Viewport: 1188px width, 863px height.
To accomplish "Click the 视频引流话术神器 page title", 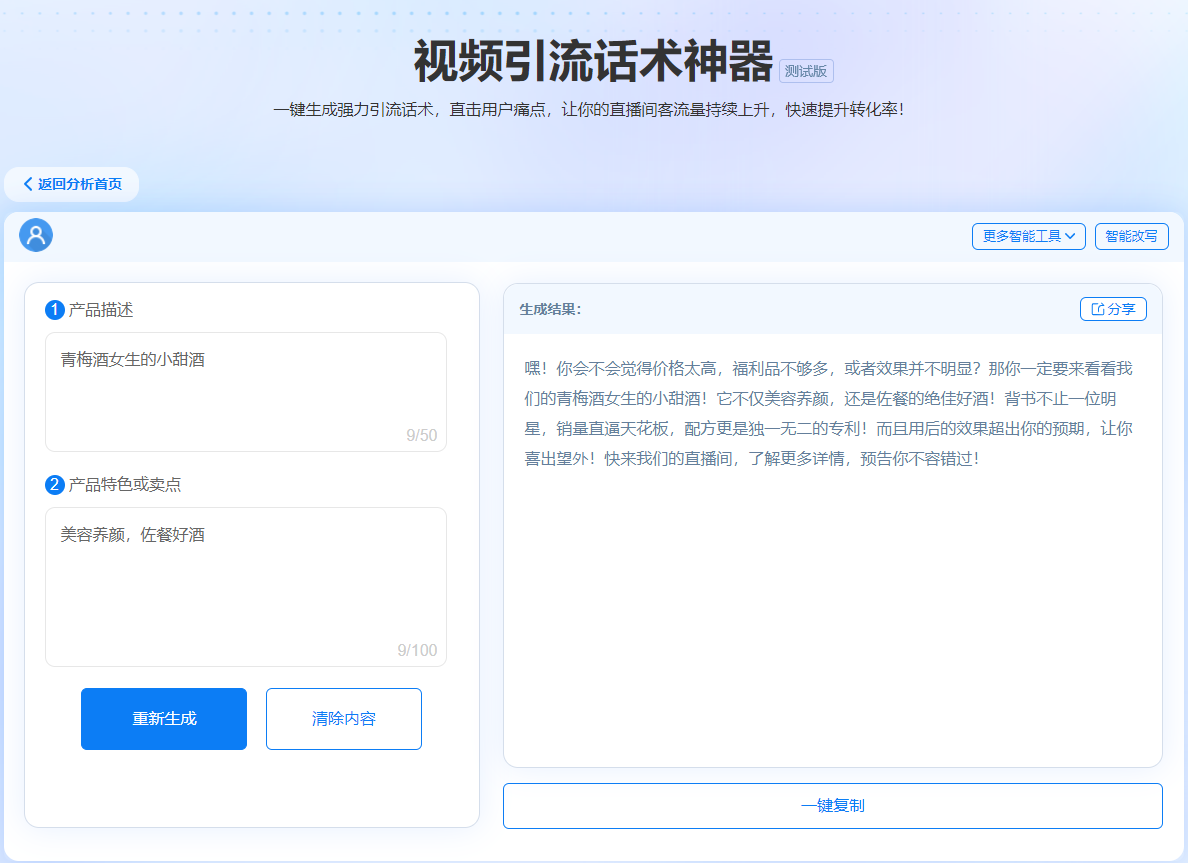I will pos(593,61).
